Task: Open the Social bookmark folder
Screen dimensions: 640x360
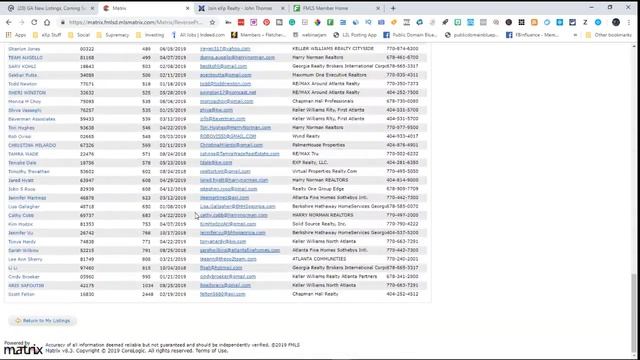Action: pyautogui.click(x=80, y=35)
